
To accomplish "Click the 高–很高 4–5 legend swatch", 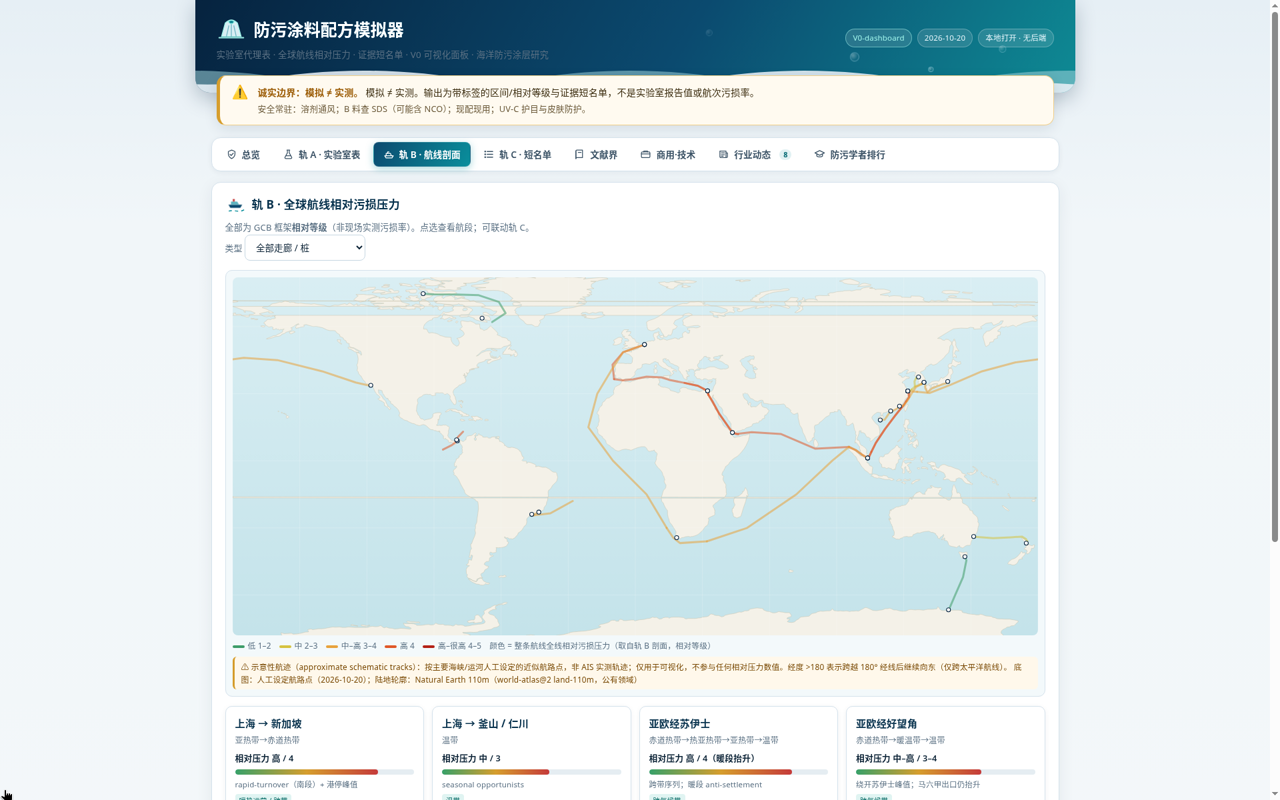I will (428, 646).
